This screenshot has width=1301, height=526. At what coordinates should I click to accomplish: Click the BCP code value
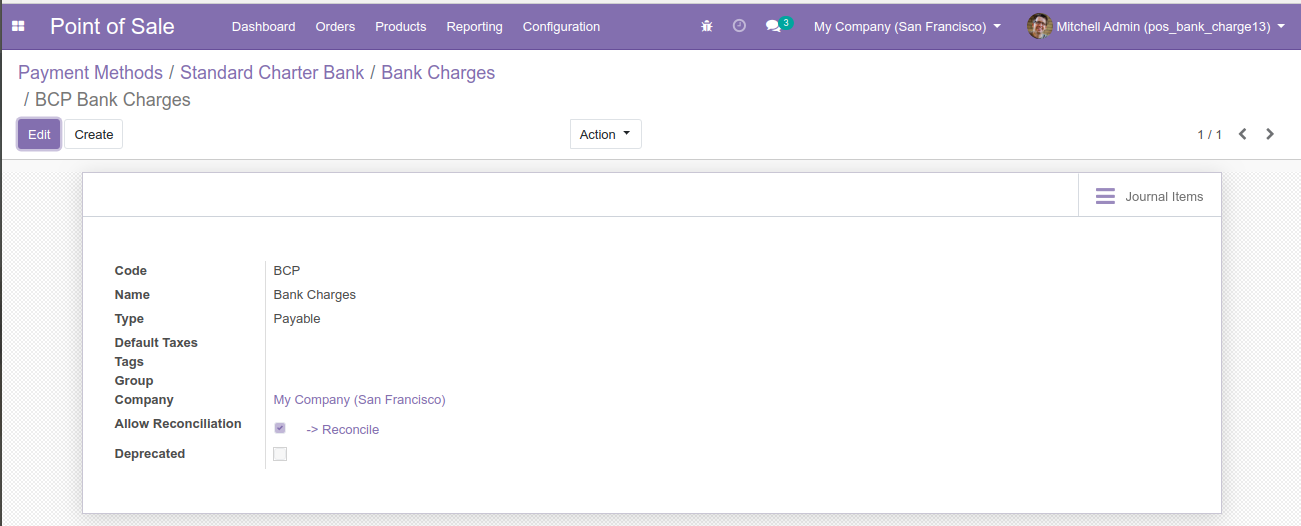click(x=287, y=271)
